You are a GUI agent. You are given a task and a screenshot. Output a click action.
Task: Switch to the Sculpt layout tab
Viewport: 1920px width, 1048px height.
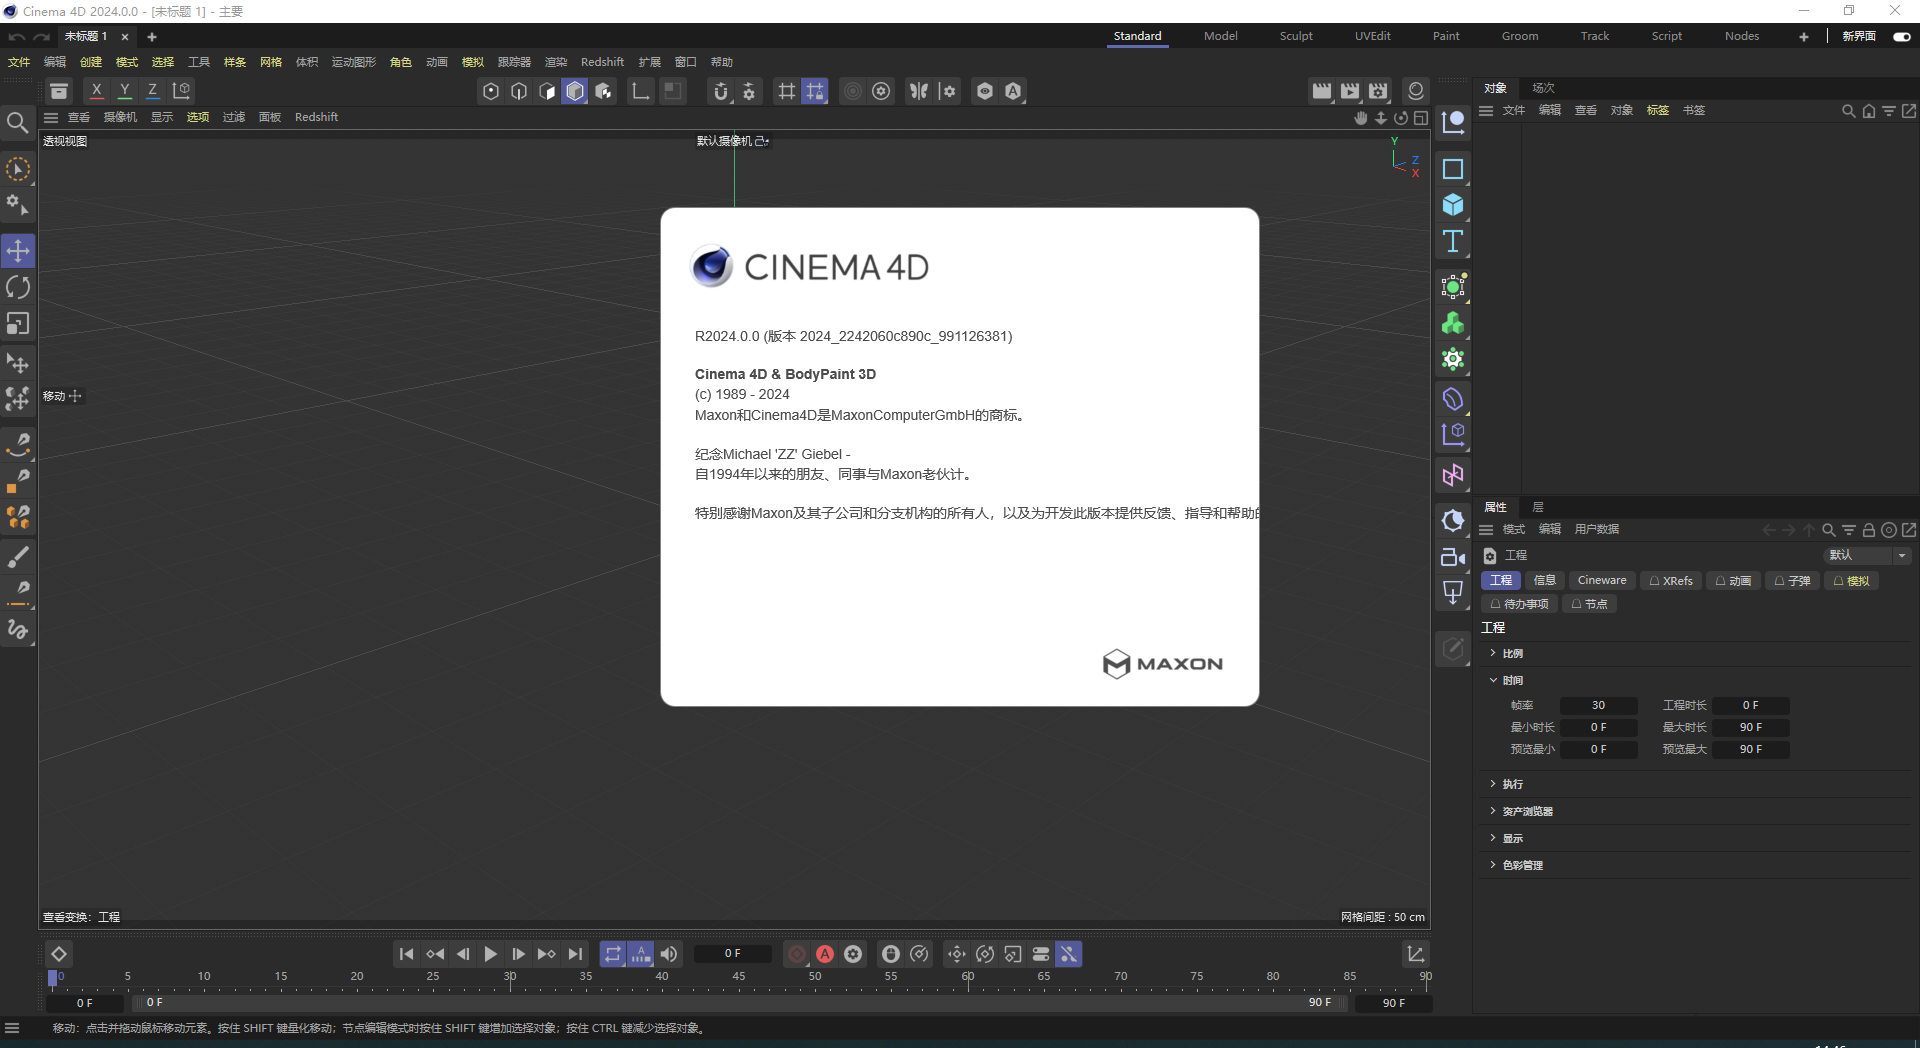click(x=1296, y=36)
